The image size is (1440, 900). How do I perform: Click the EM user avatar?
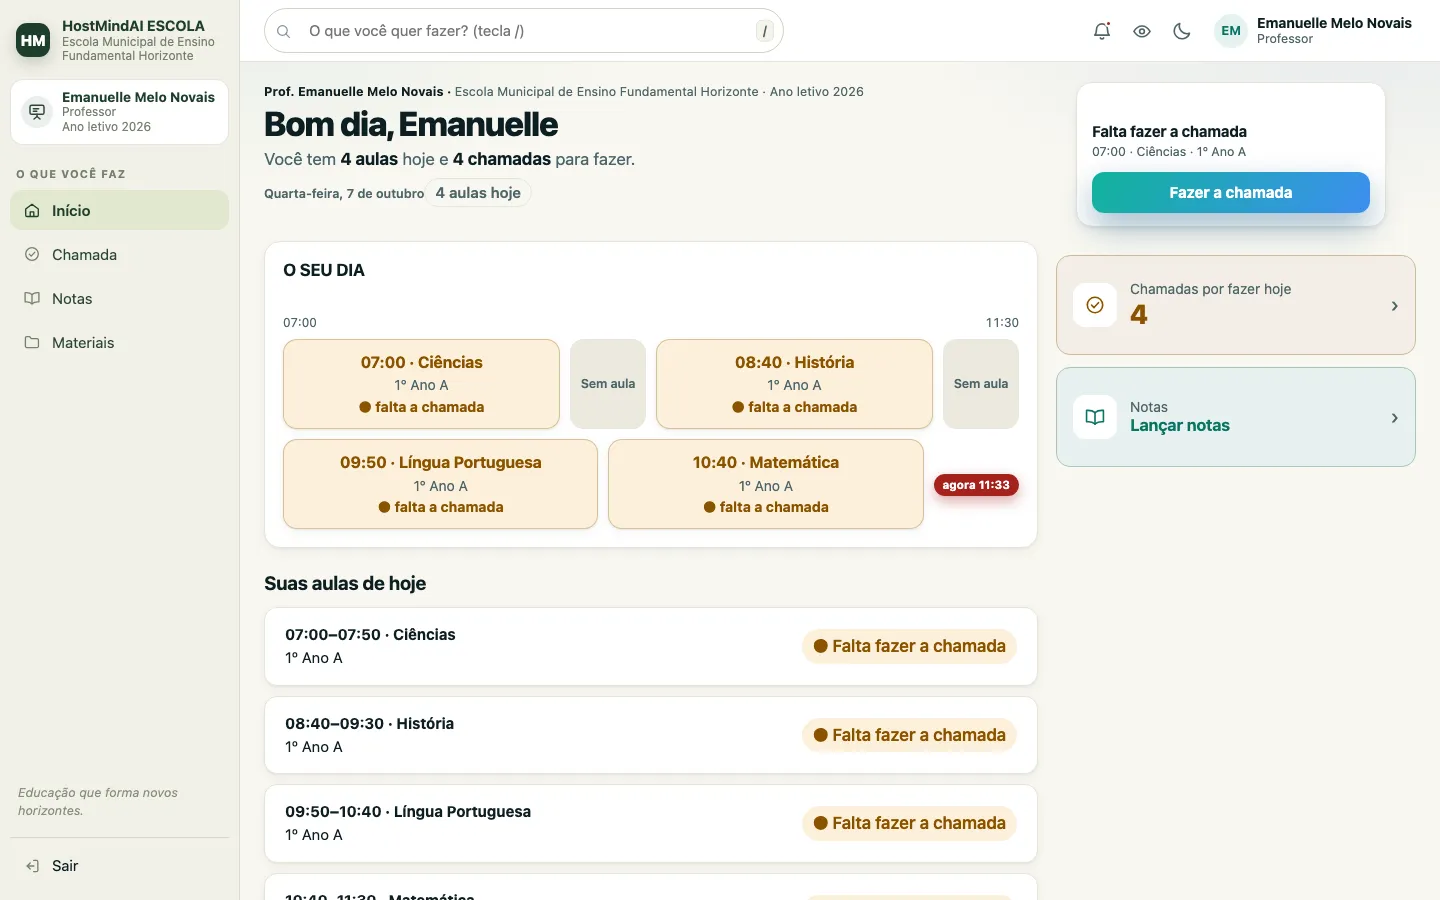point(1231,31)
